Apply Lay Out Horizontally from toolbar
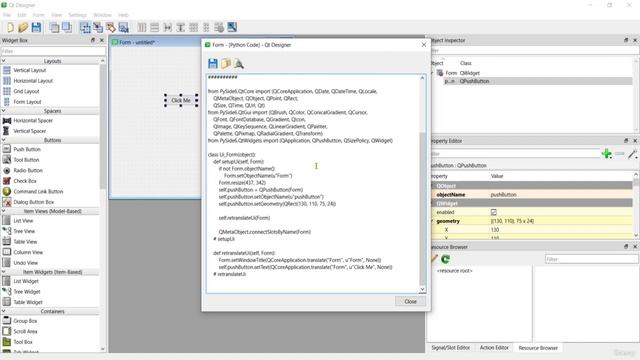 142,27
